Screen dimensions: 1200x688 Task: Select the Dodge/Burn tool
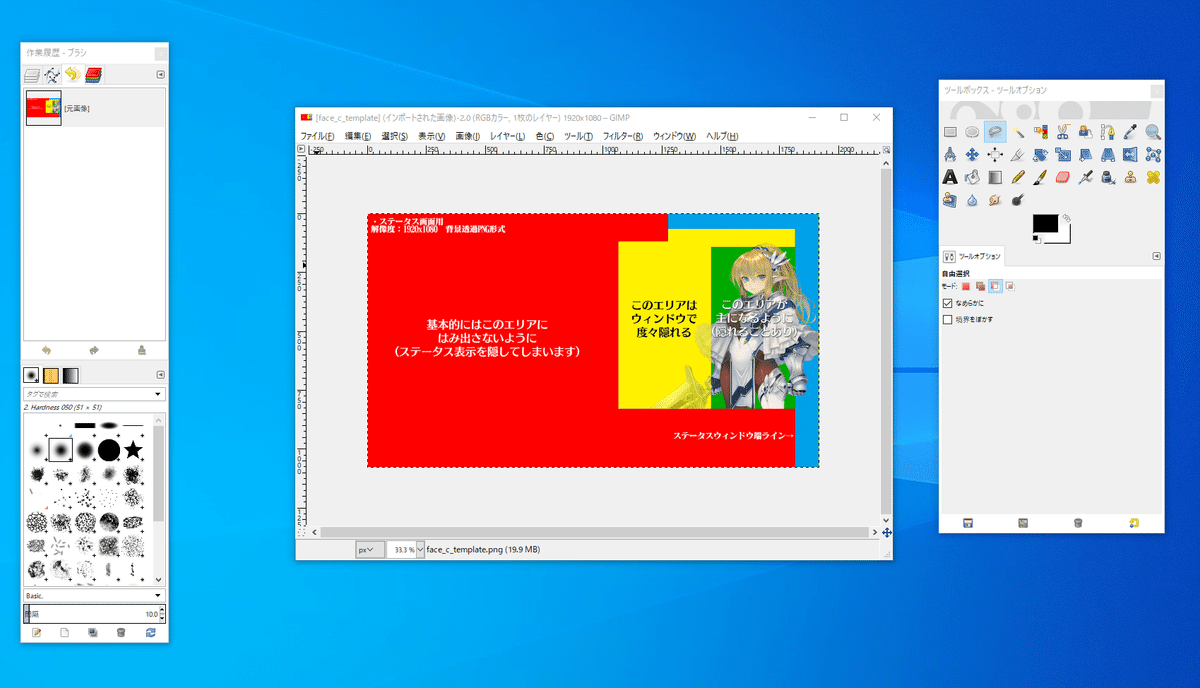1018,200
